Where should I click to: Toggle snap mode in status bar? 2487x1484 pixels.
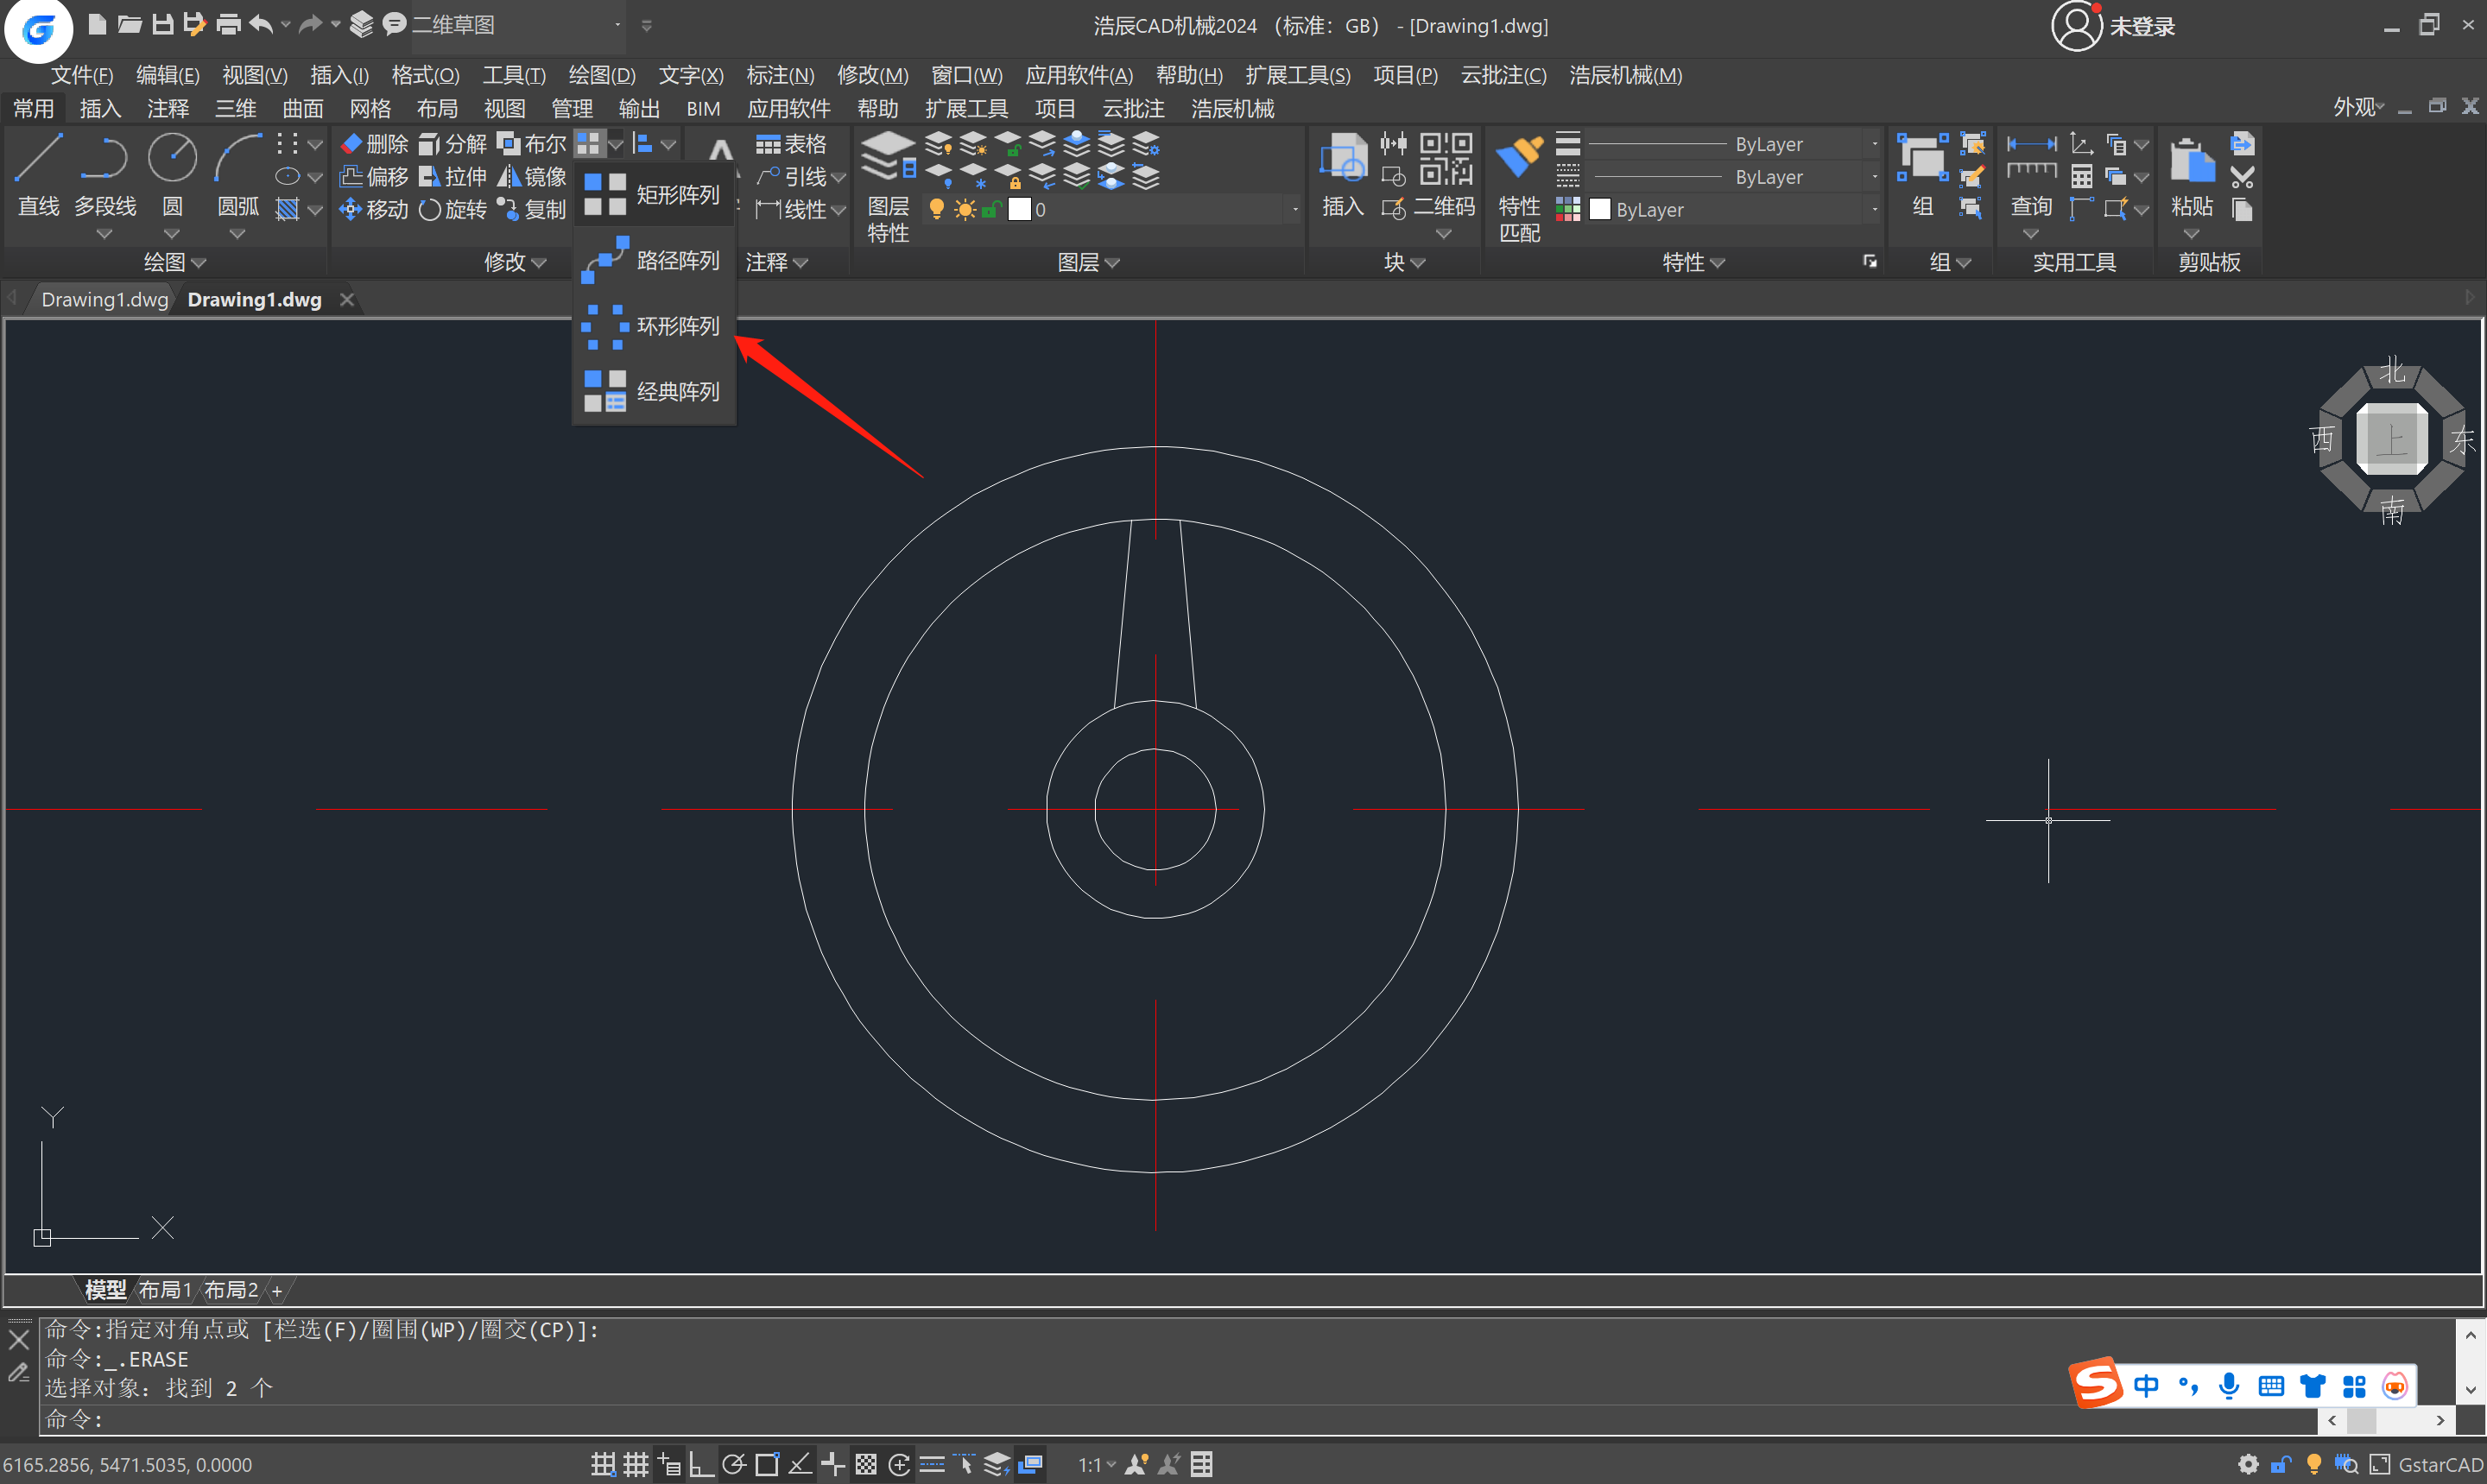pos(602,1465)
